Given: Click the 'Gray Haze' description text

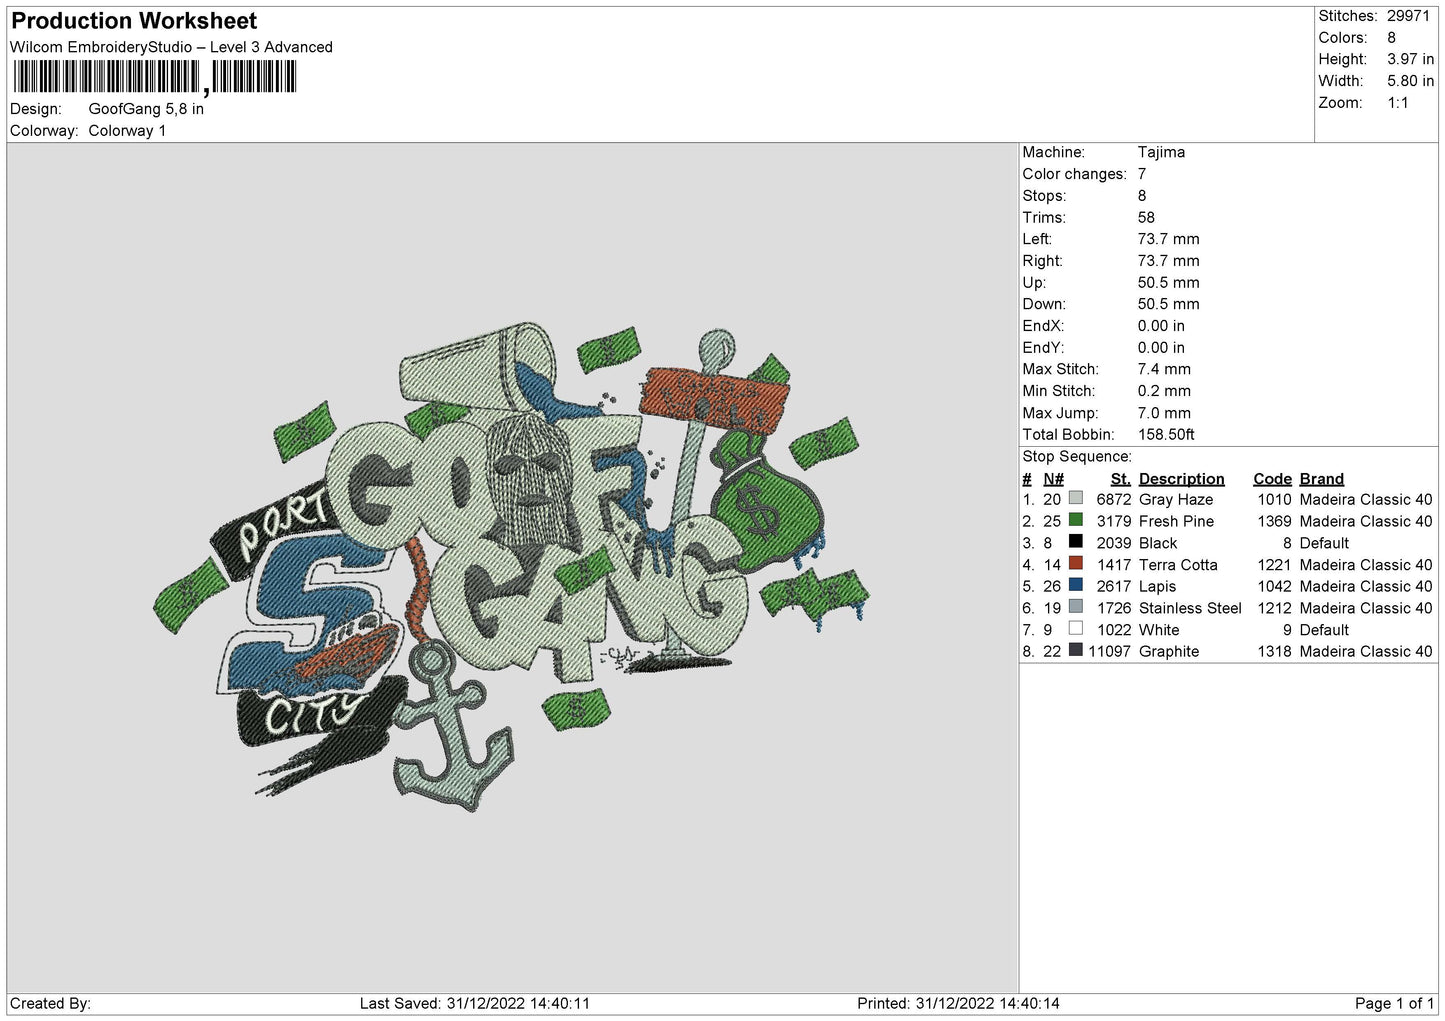Looking at the screenshot, I should (1176, 499).
